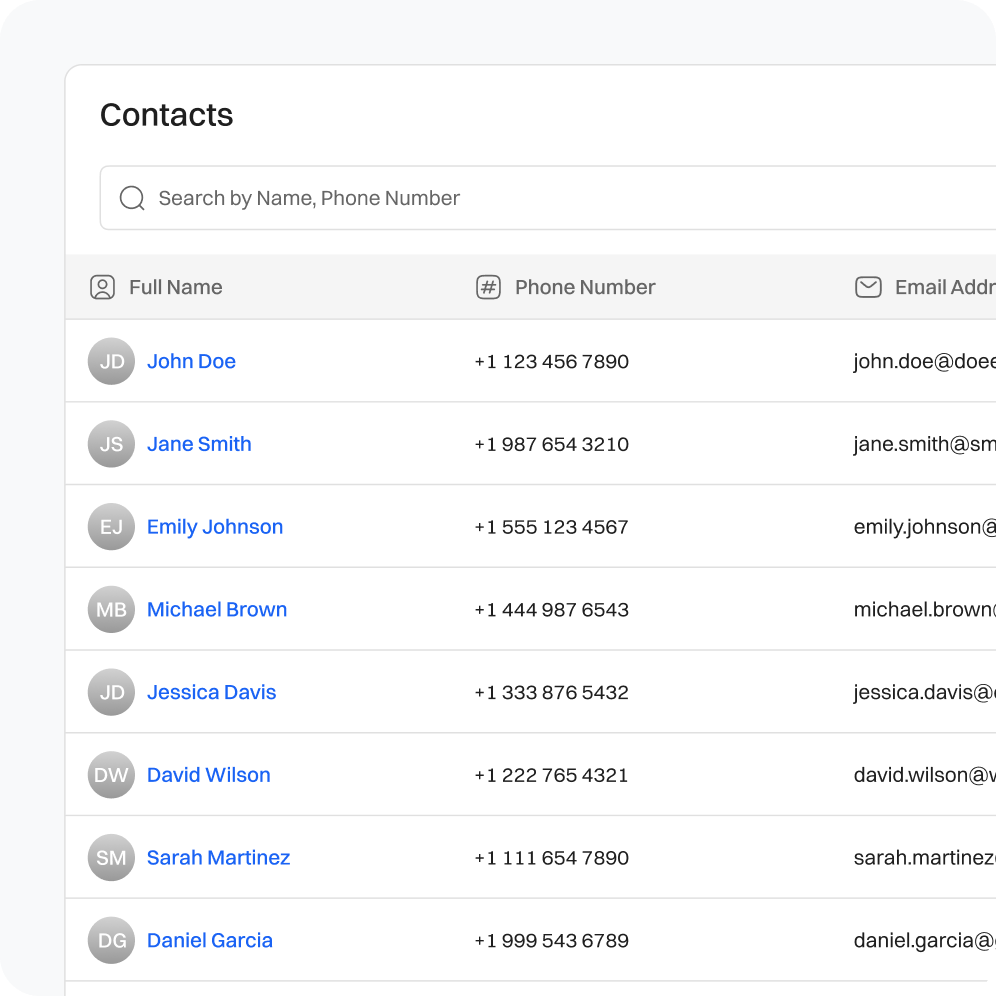
Task: Open Jane Smith's contact name link
Action: (x=199, y=444)
